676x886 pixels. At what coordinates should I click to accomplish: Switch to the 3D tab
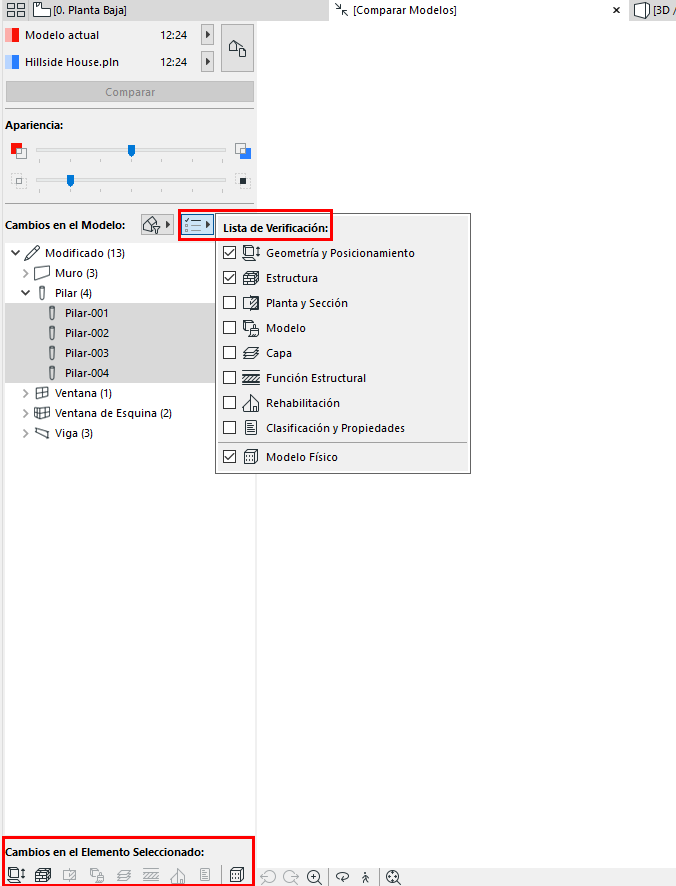[x=654, y=10]
